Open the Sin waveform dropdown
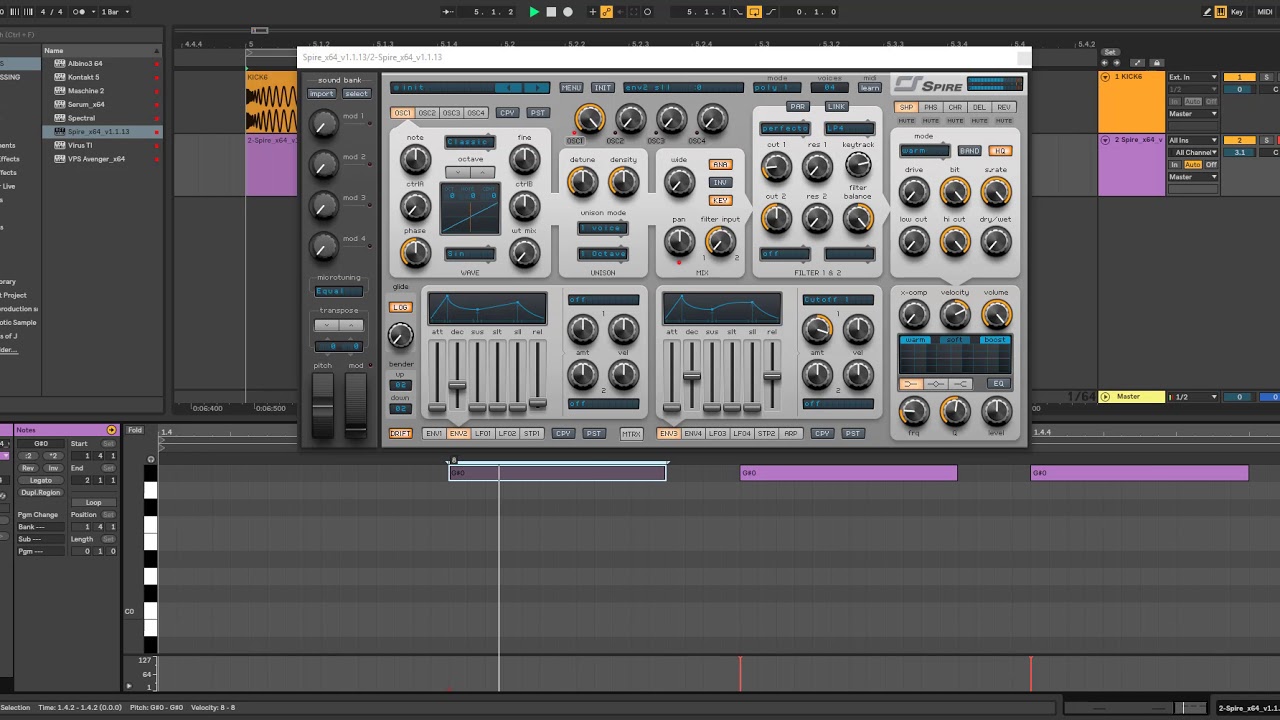The width and height of the screenshot is (1280, 720). [470, 254]
